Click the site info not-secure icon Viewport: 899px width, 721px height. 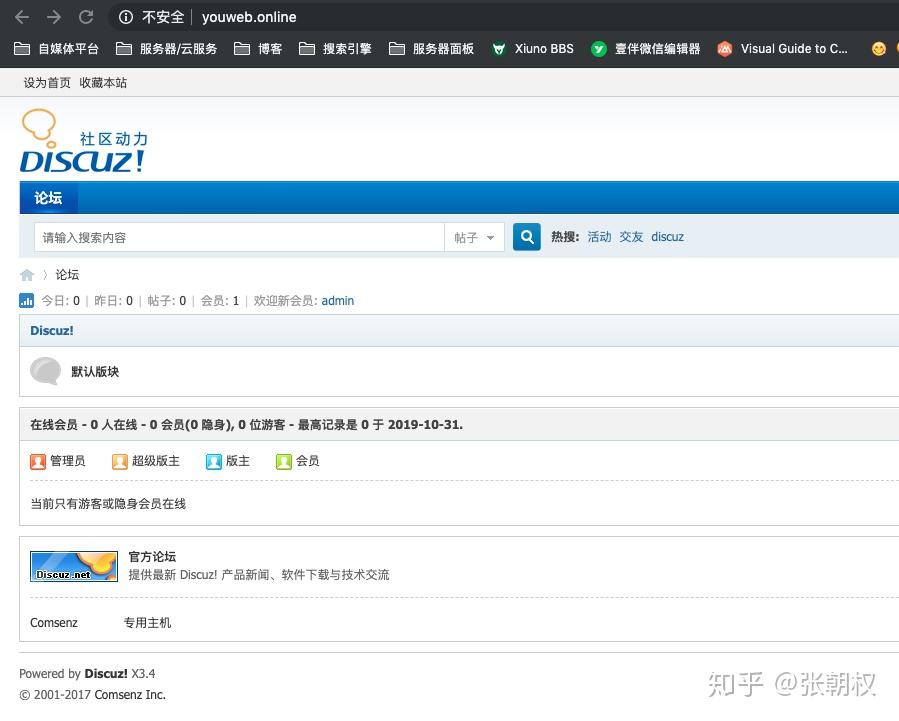click(126, 17)
